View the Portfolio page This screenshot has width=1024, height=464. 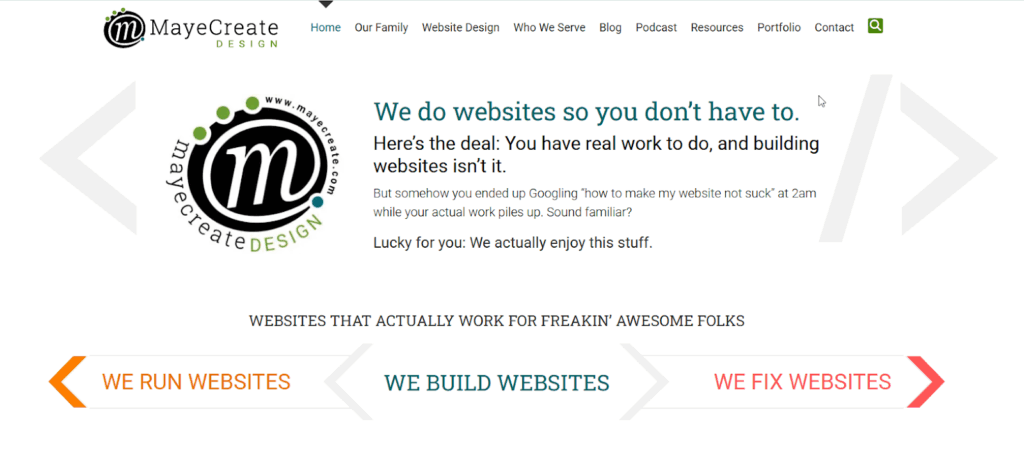(779, 27)
